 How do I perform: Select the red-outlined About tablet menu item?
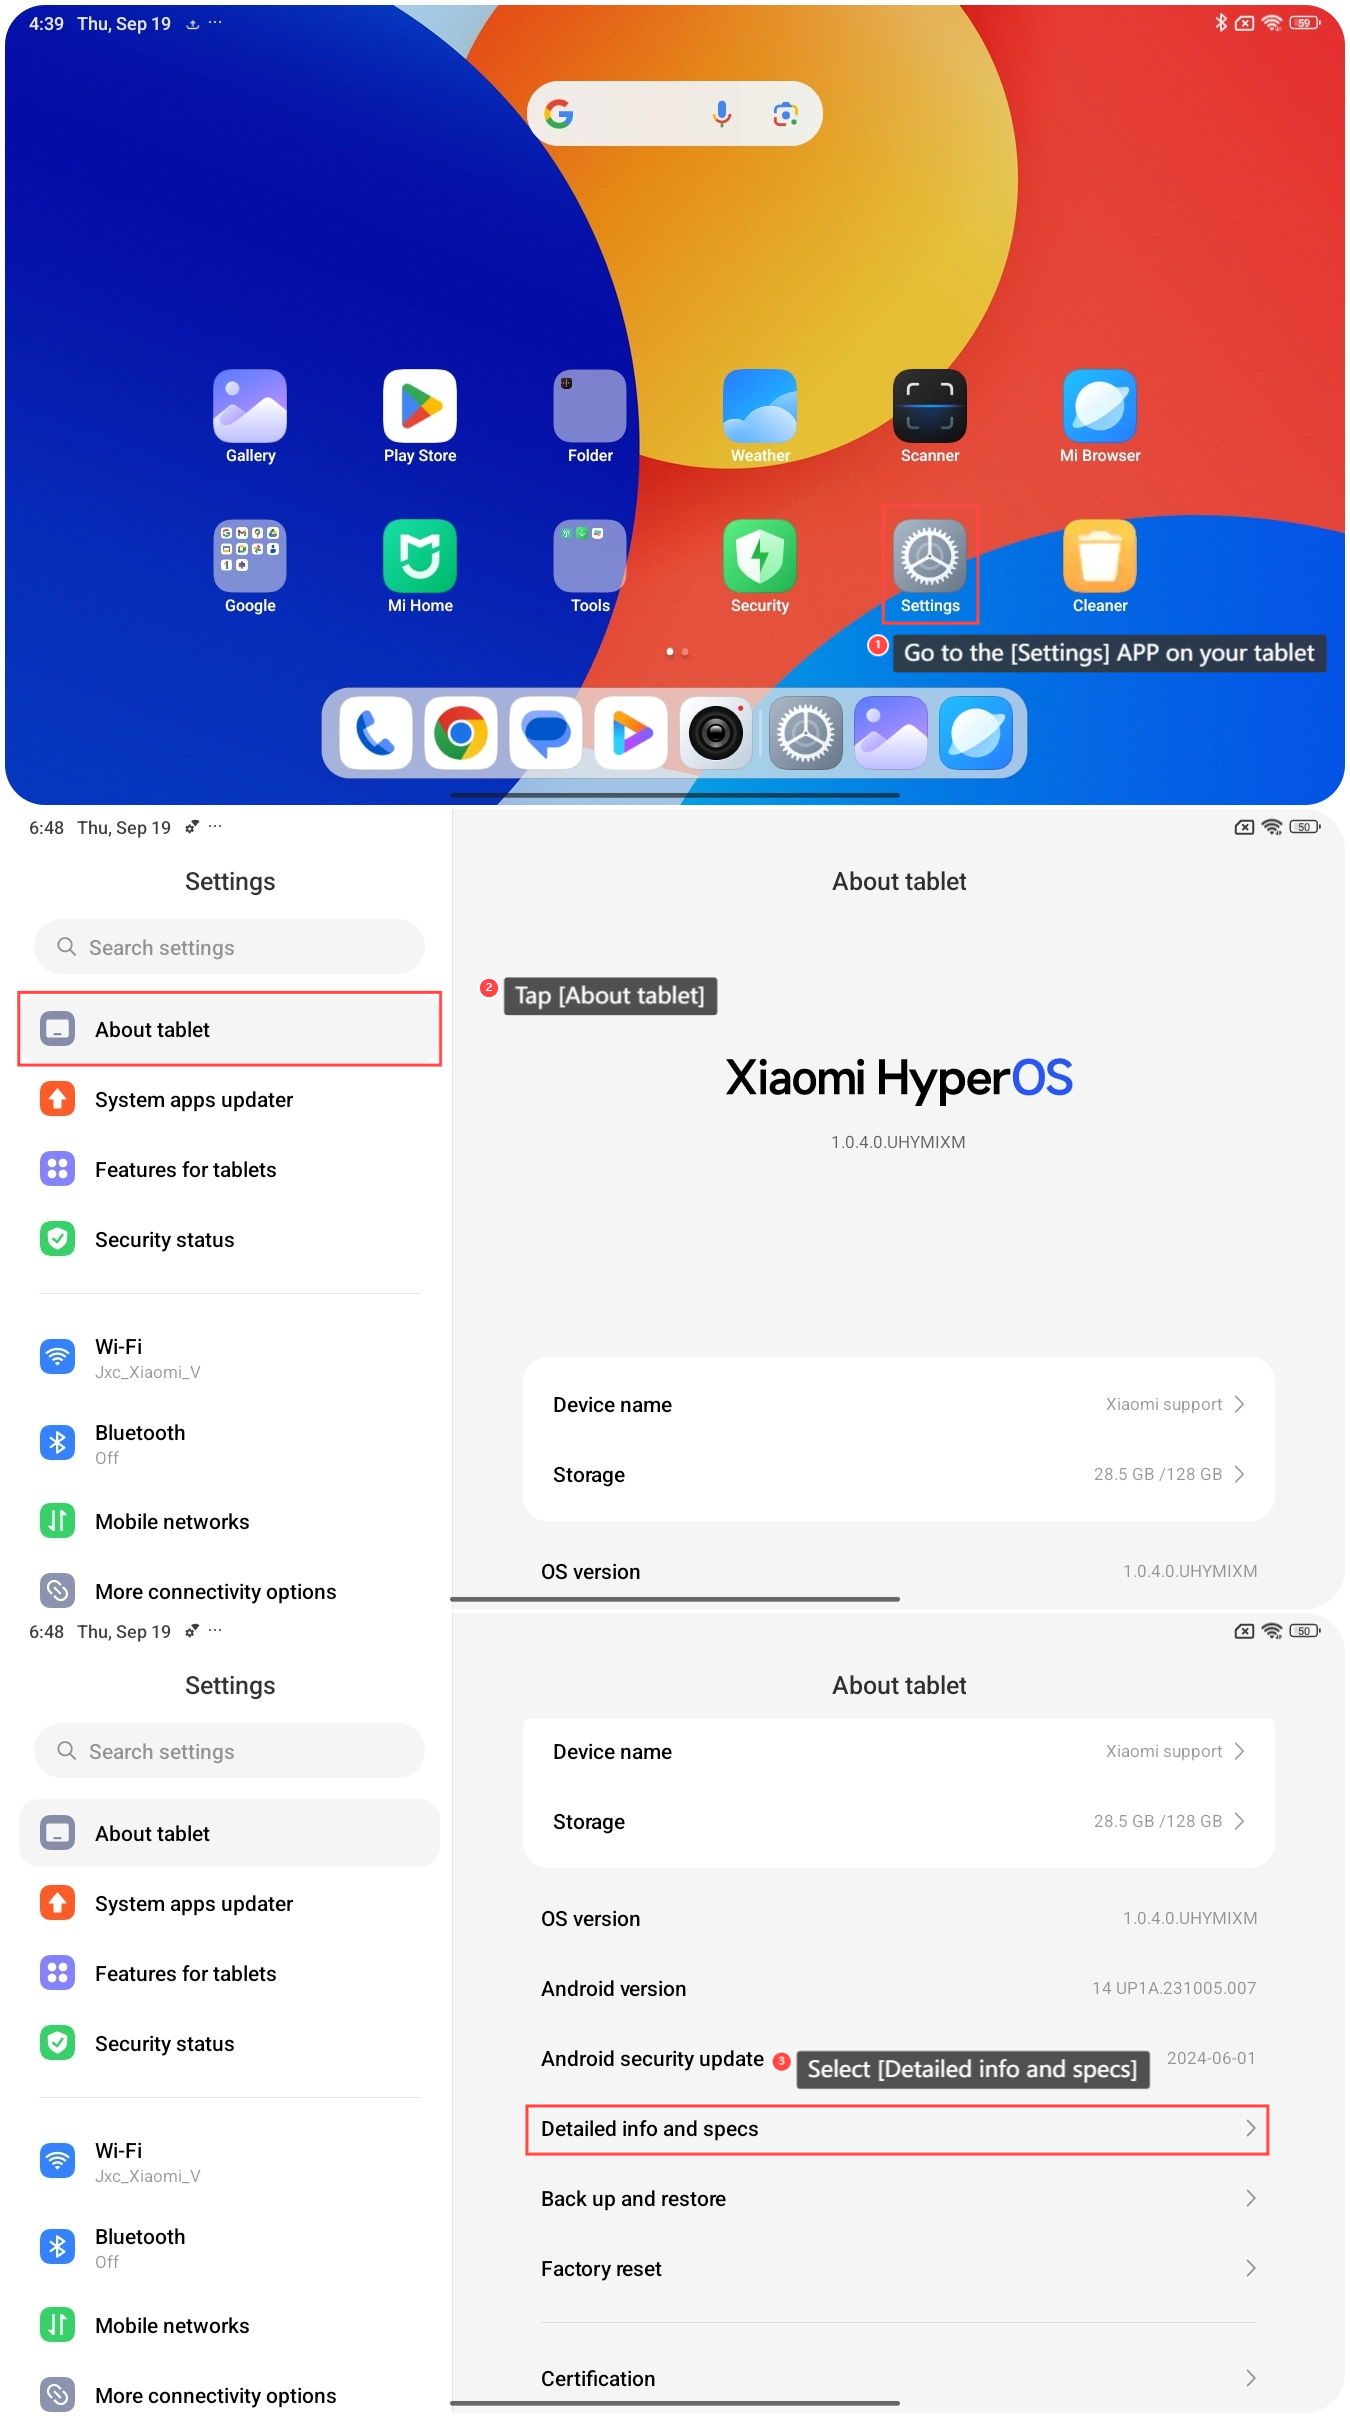pos(230,1029)
